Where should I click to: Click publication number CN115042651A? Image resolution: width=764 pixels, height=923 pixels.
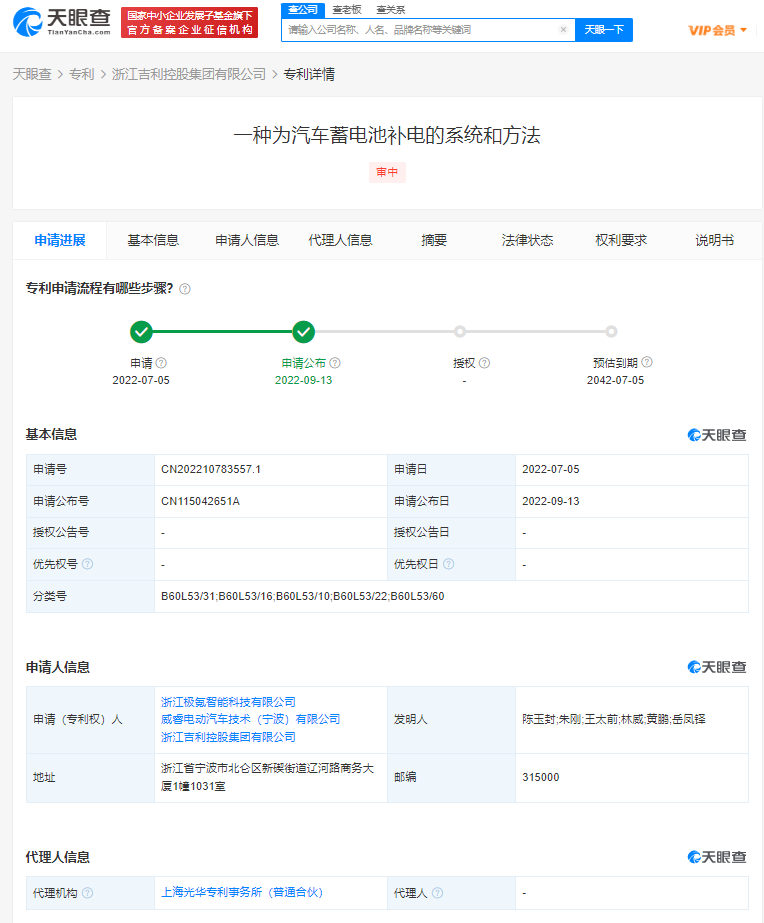[200, 501]
